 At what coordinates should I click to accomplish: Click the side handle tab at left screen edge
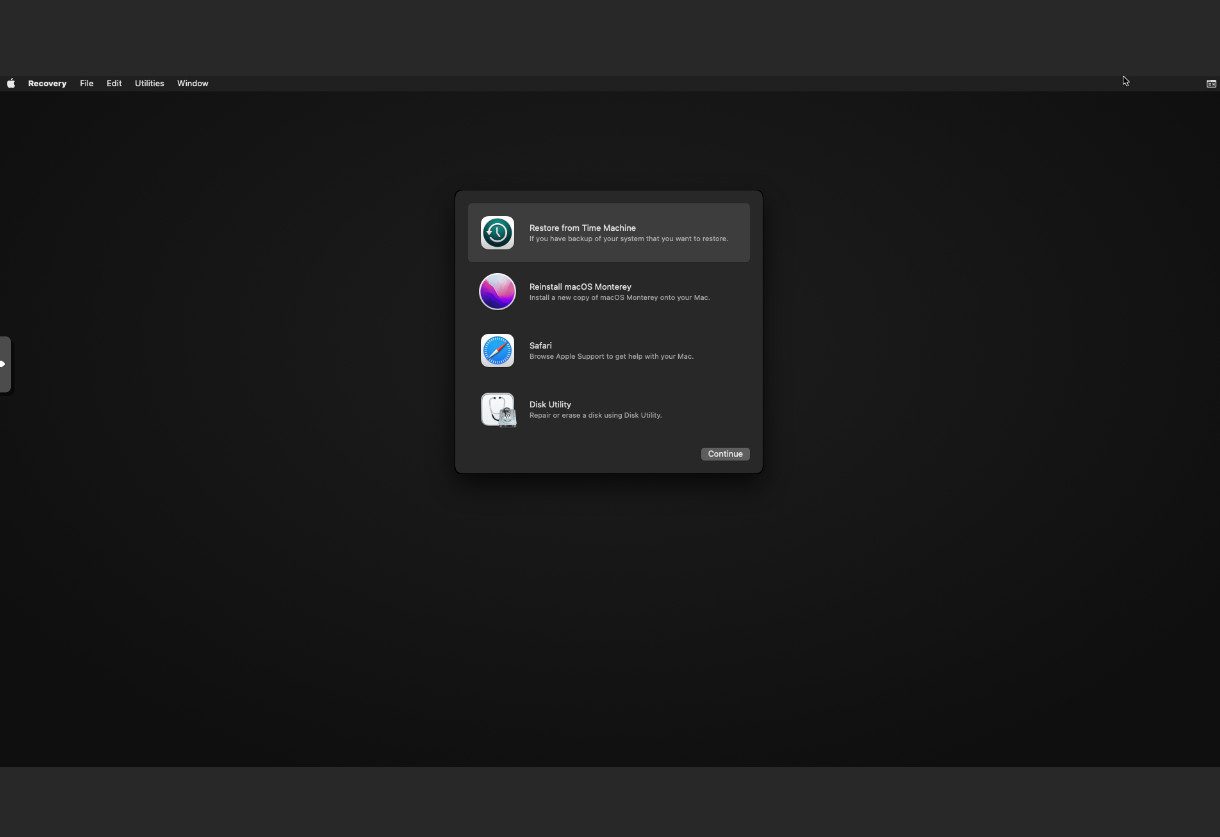coord(5,364)
